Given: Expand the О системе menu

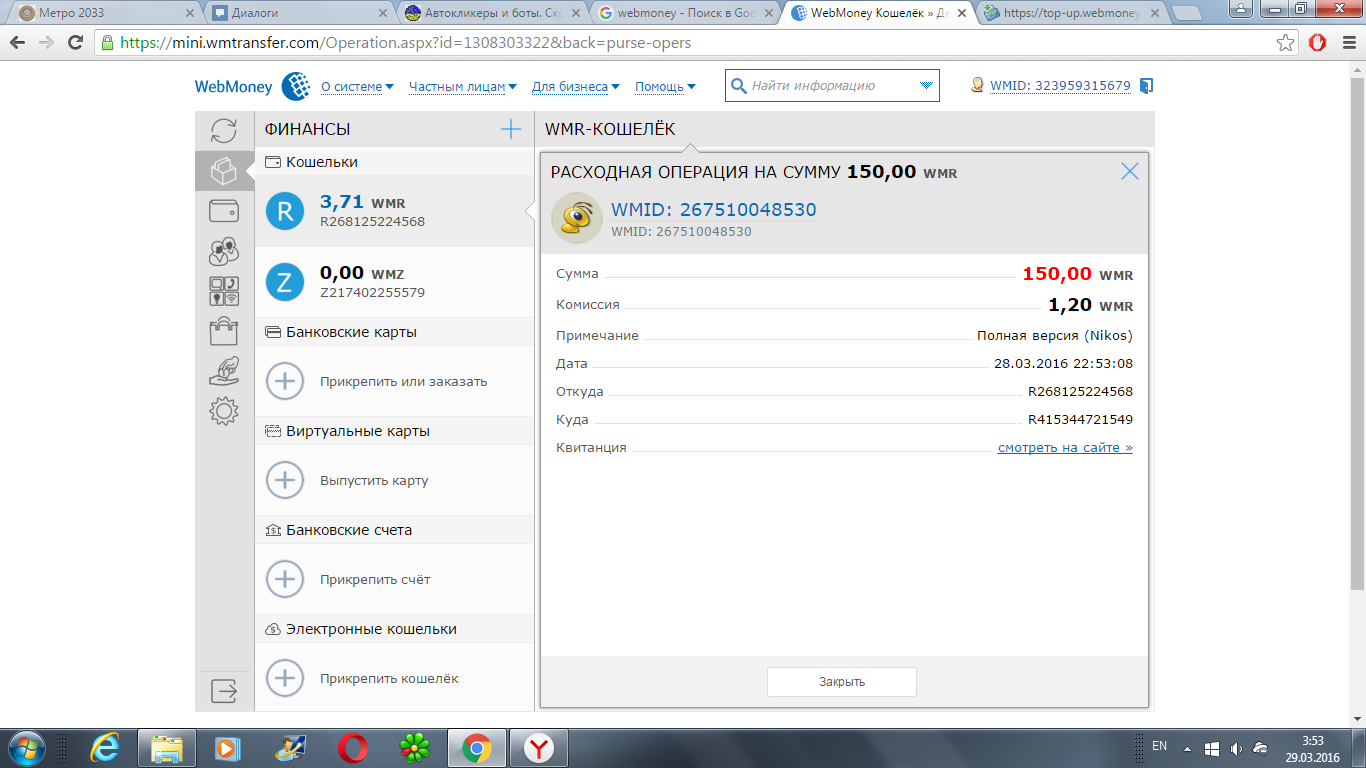Looking at the screenshot, I should coord(357,87).
